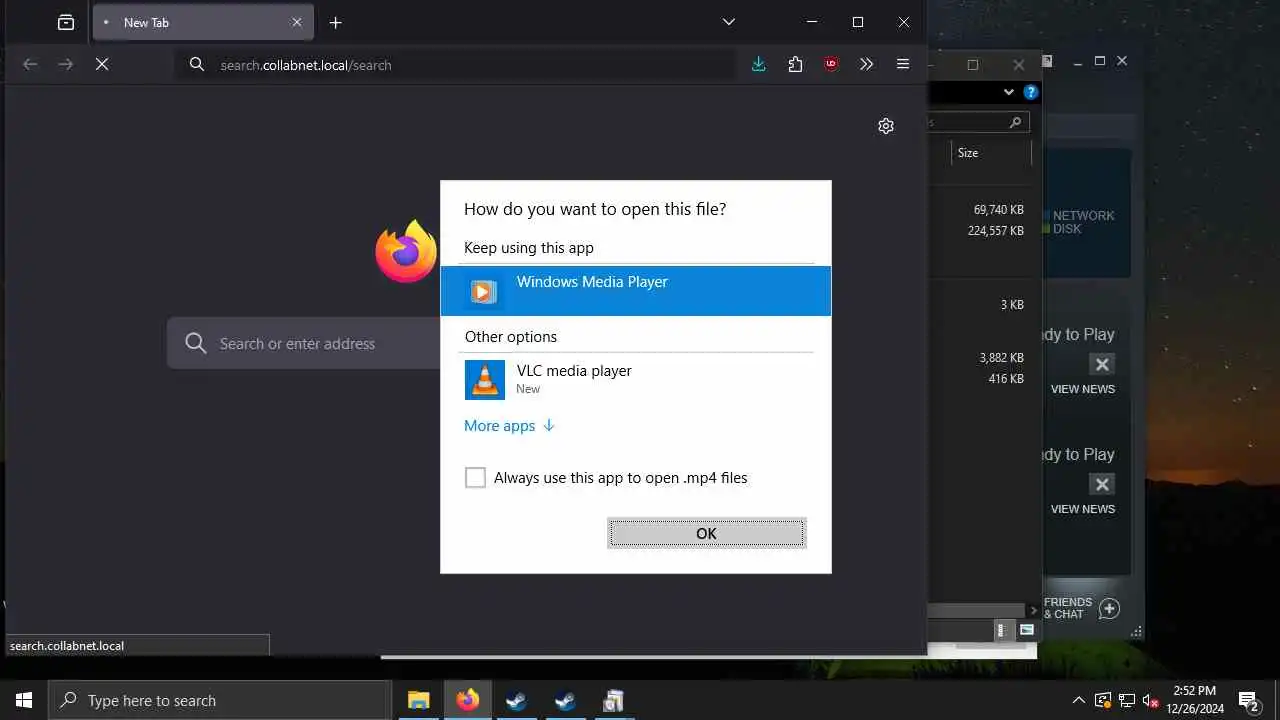The image size is (1280, 720).
Task: Expand More apps list
Action: pyautogui.click(x=509, y=426)
